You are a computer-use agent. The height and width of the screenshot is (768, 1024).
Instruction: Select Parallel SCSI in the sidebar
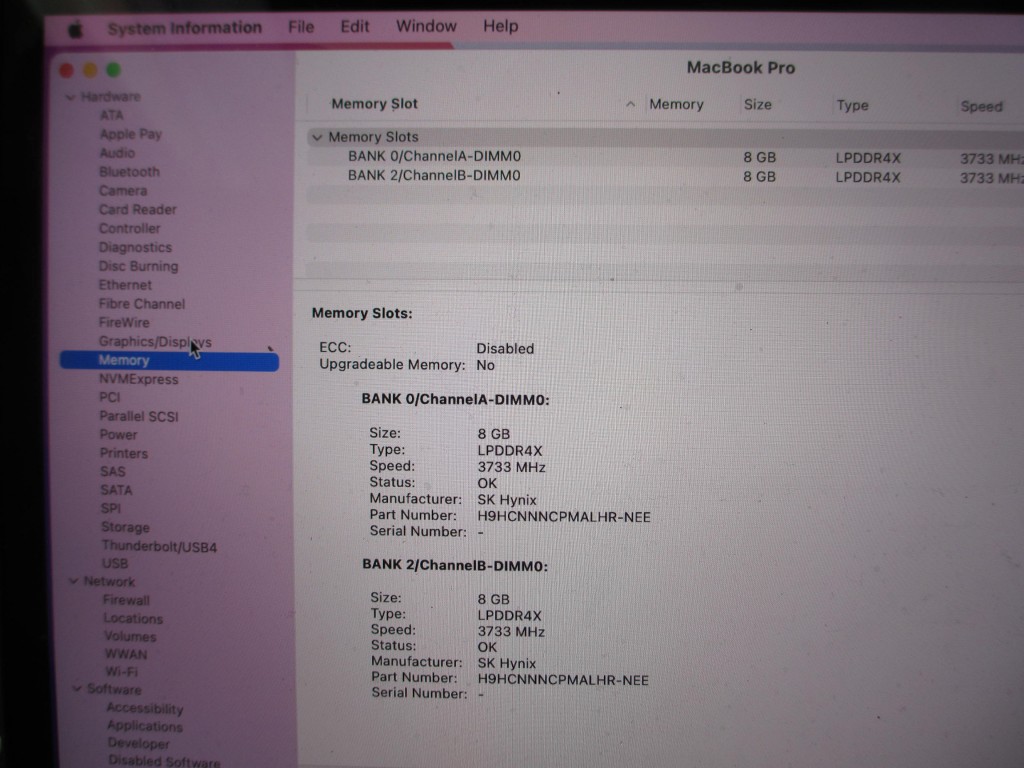pyautogui.click(x=138, y=416)
